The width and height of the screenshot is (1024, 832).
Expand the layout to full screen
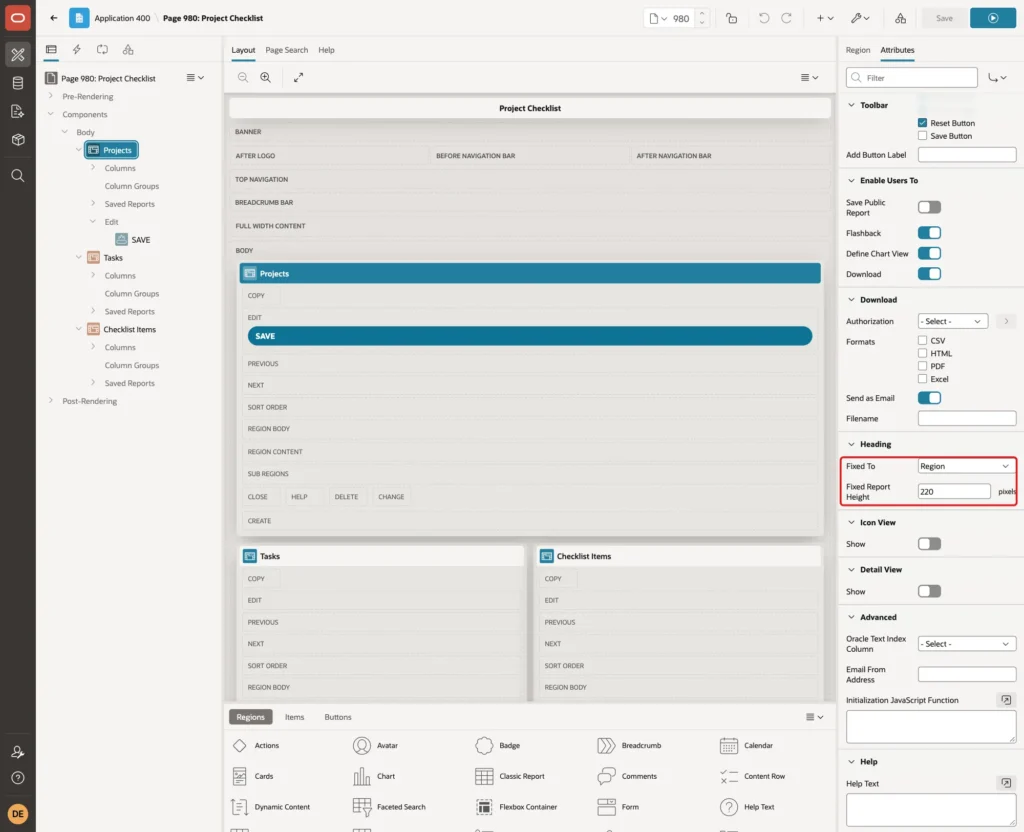tap(298, 77)
